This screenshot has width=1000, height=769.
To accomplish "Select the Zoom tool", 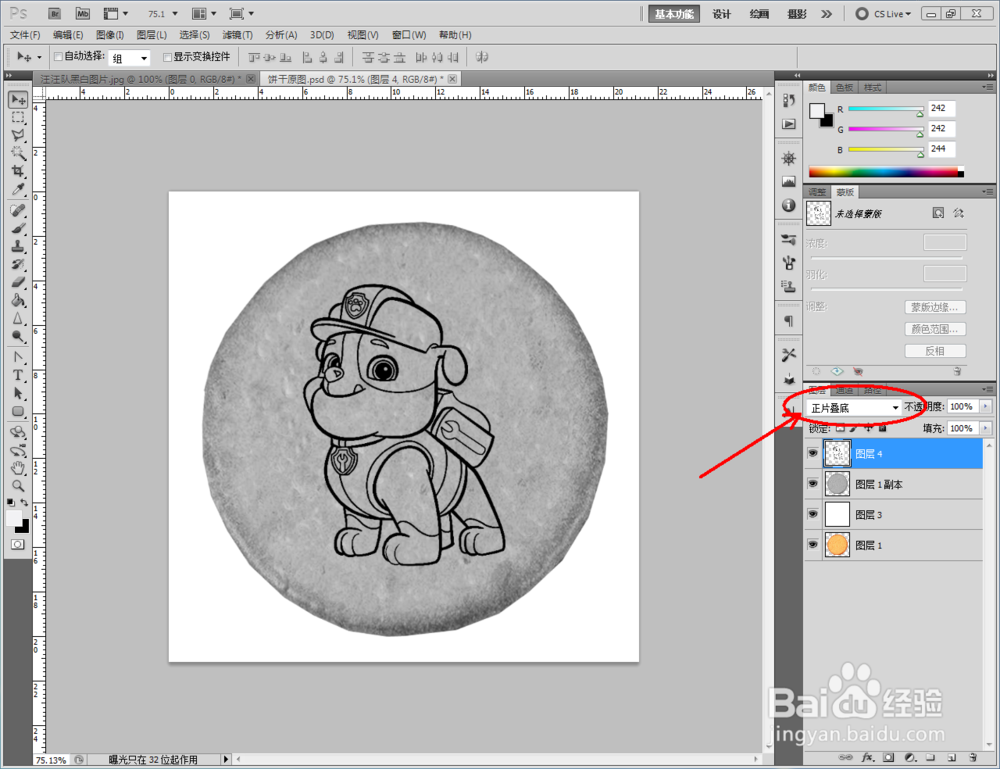I will click(18, 486).
